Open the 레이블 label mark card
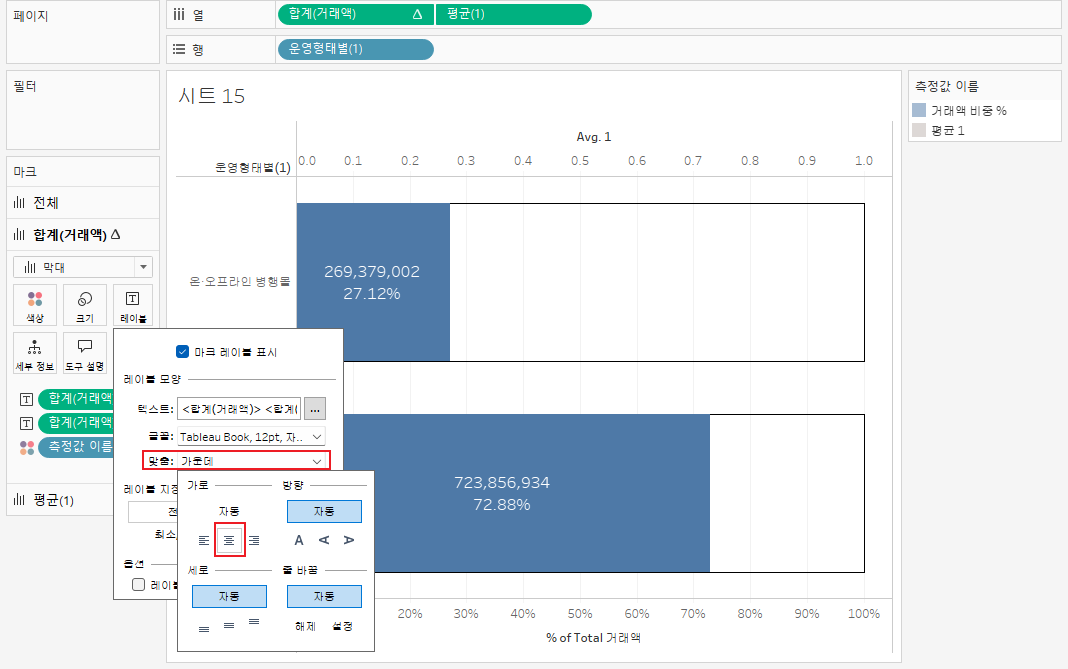This screenshot has width=1068, height=669. point(133,305)
